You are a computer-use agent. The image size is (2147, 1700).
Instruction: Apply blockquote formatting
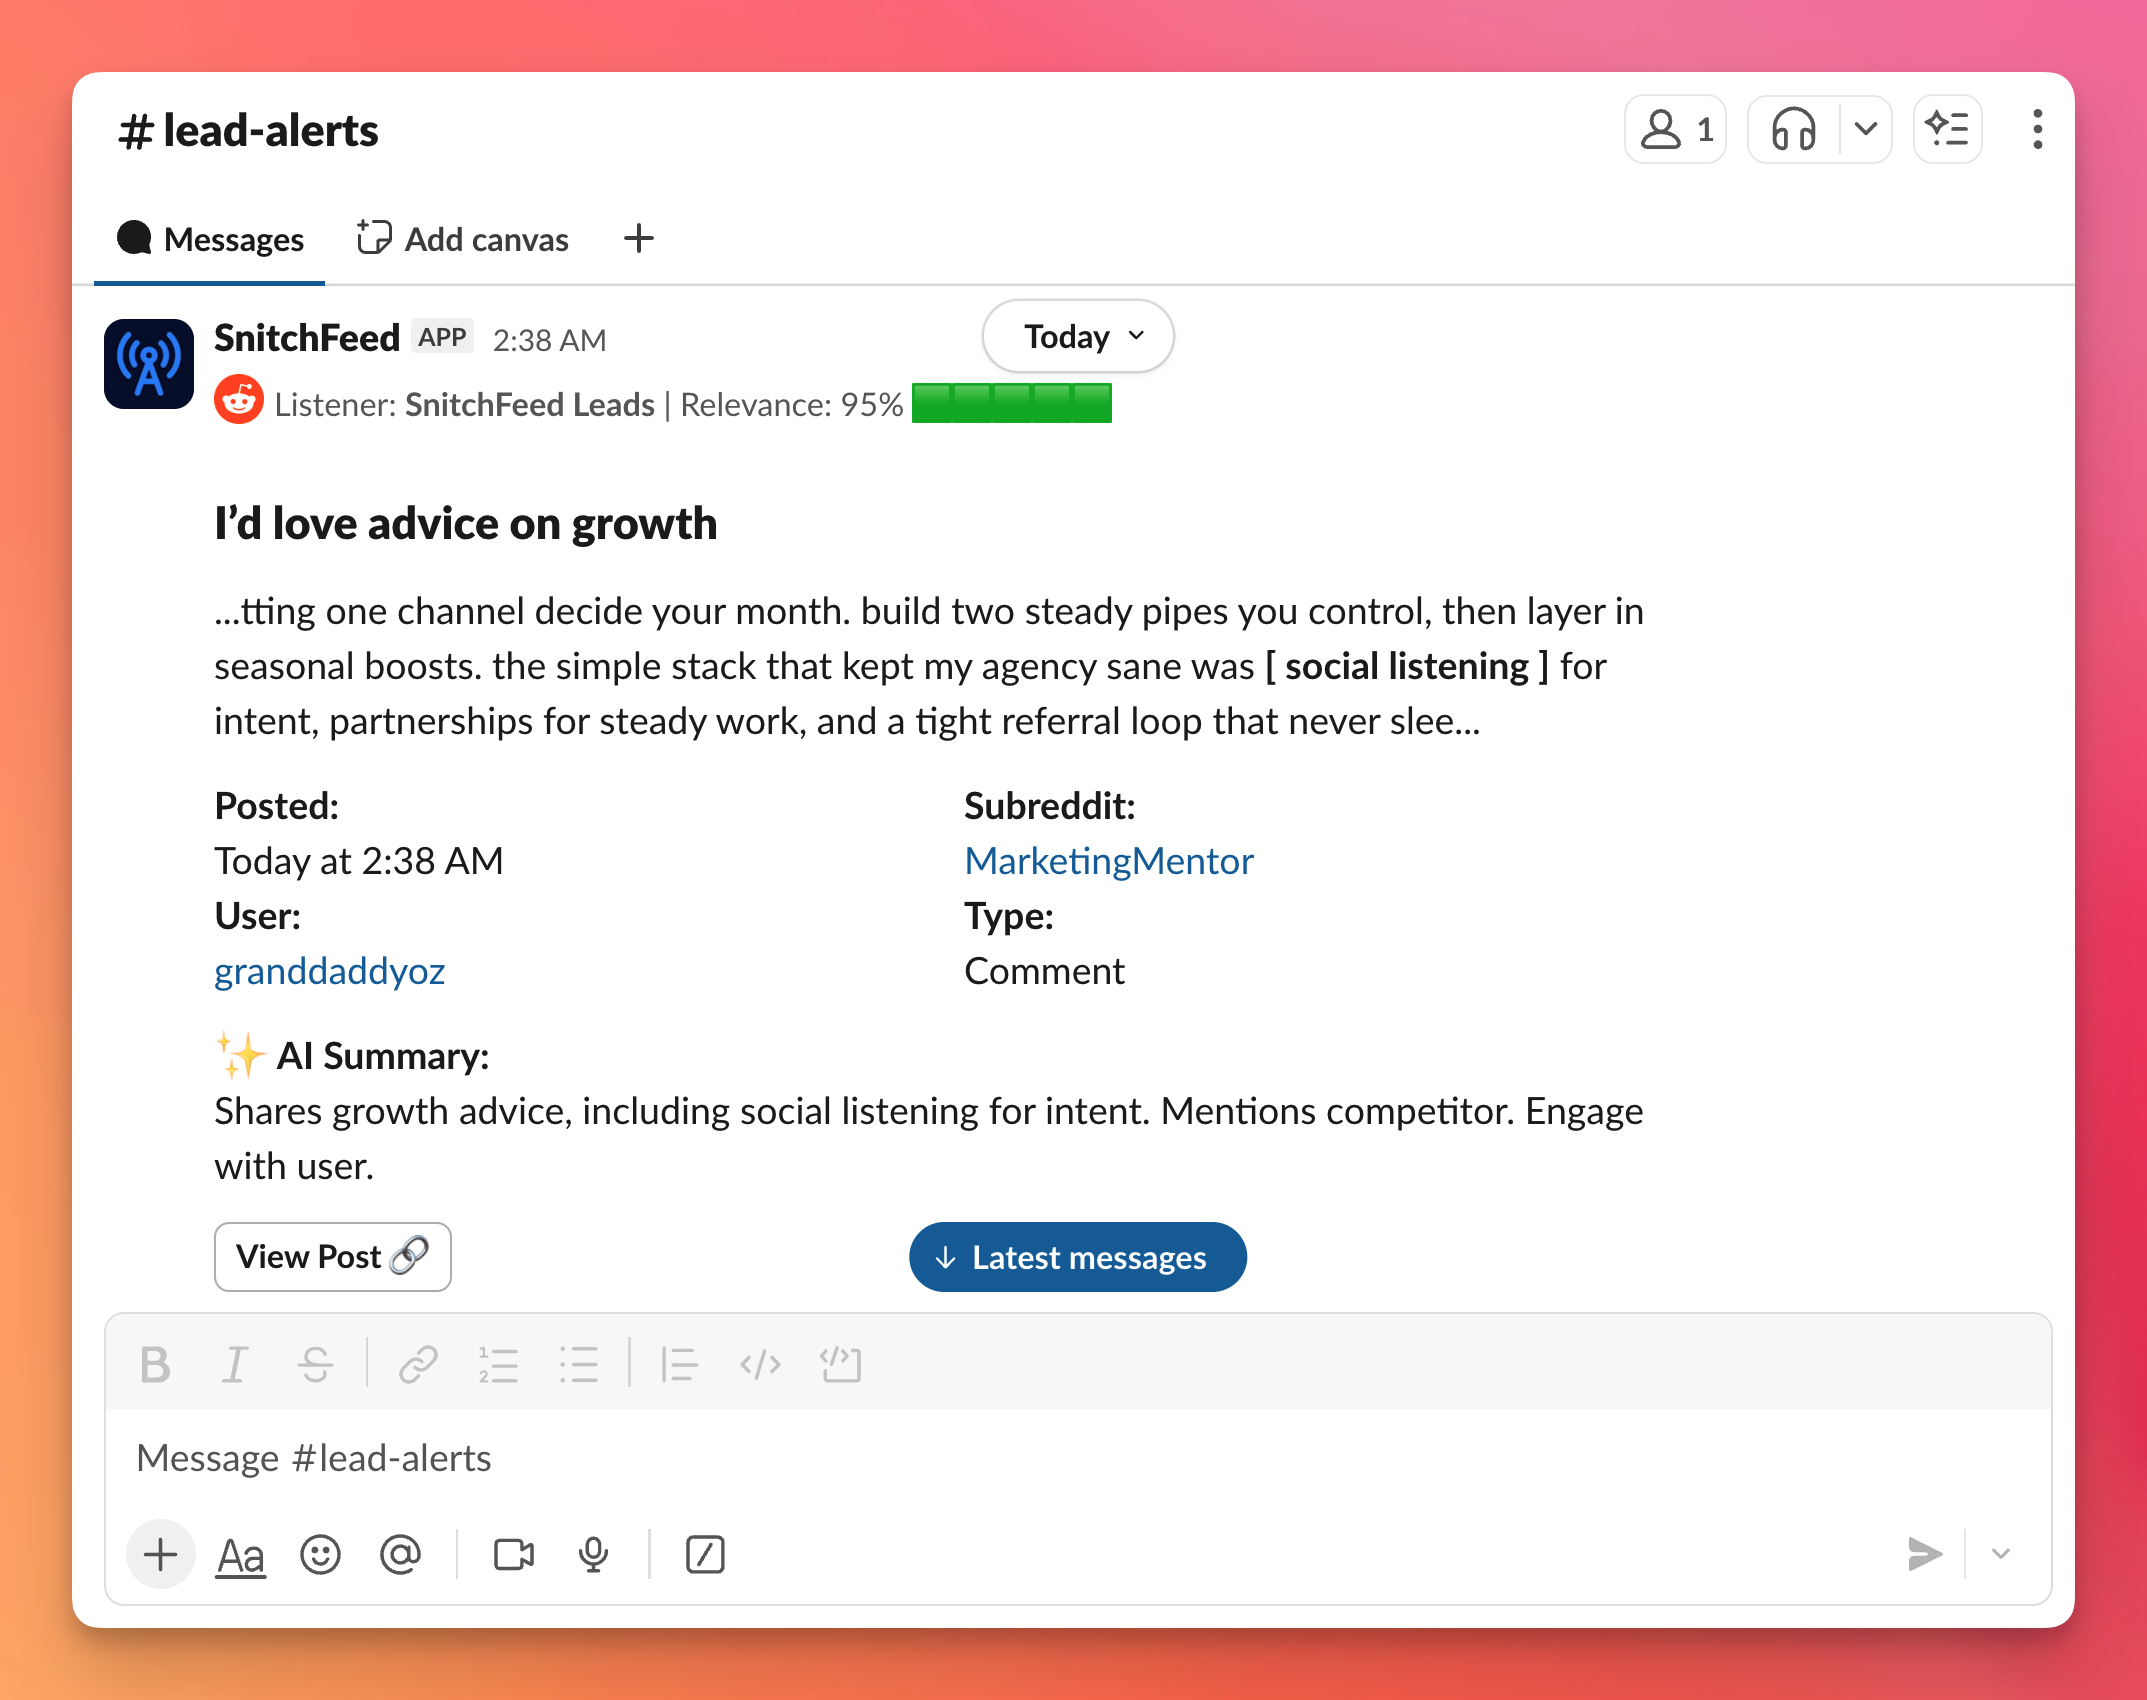(x=679, y=1364)
